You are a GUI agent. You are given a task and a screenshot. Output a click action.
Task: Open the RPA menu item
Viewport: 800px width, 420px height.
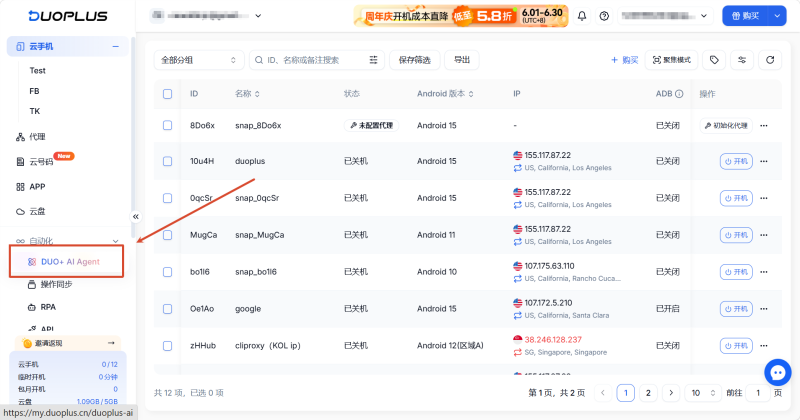[x=42, y=307]
